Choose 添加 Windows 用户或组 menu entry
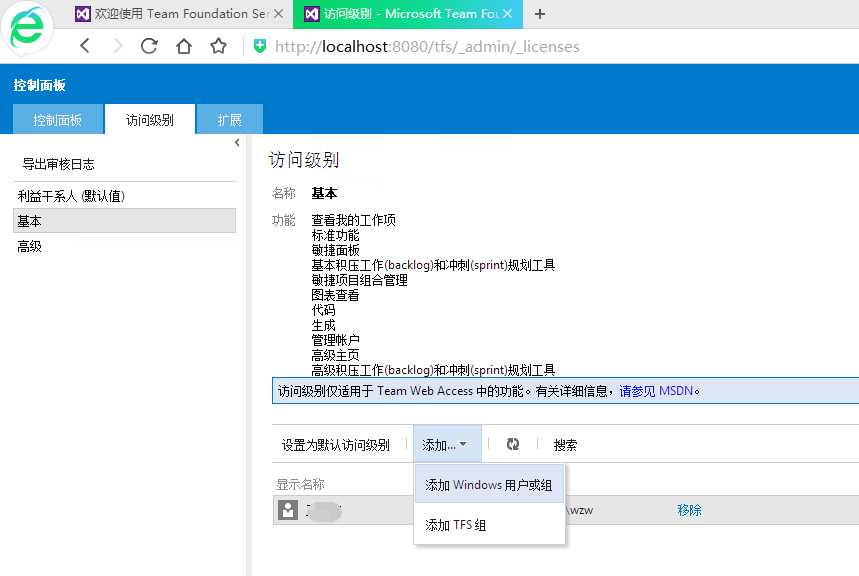 [x=489, y=484]
